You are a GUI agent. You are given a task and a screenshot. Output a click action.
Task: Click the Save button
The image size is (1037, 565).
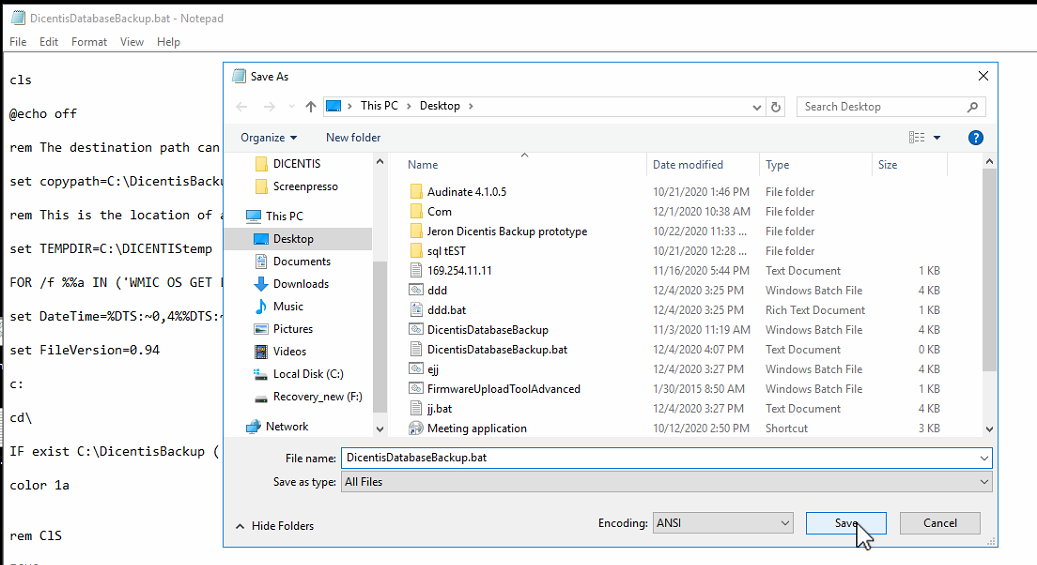(846, 523)
